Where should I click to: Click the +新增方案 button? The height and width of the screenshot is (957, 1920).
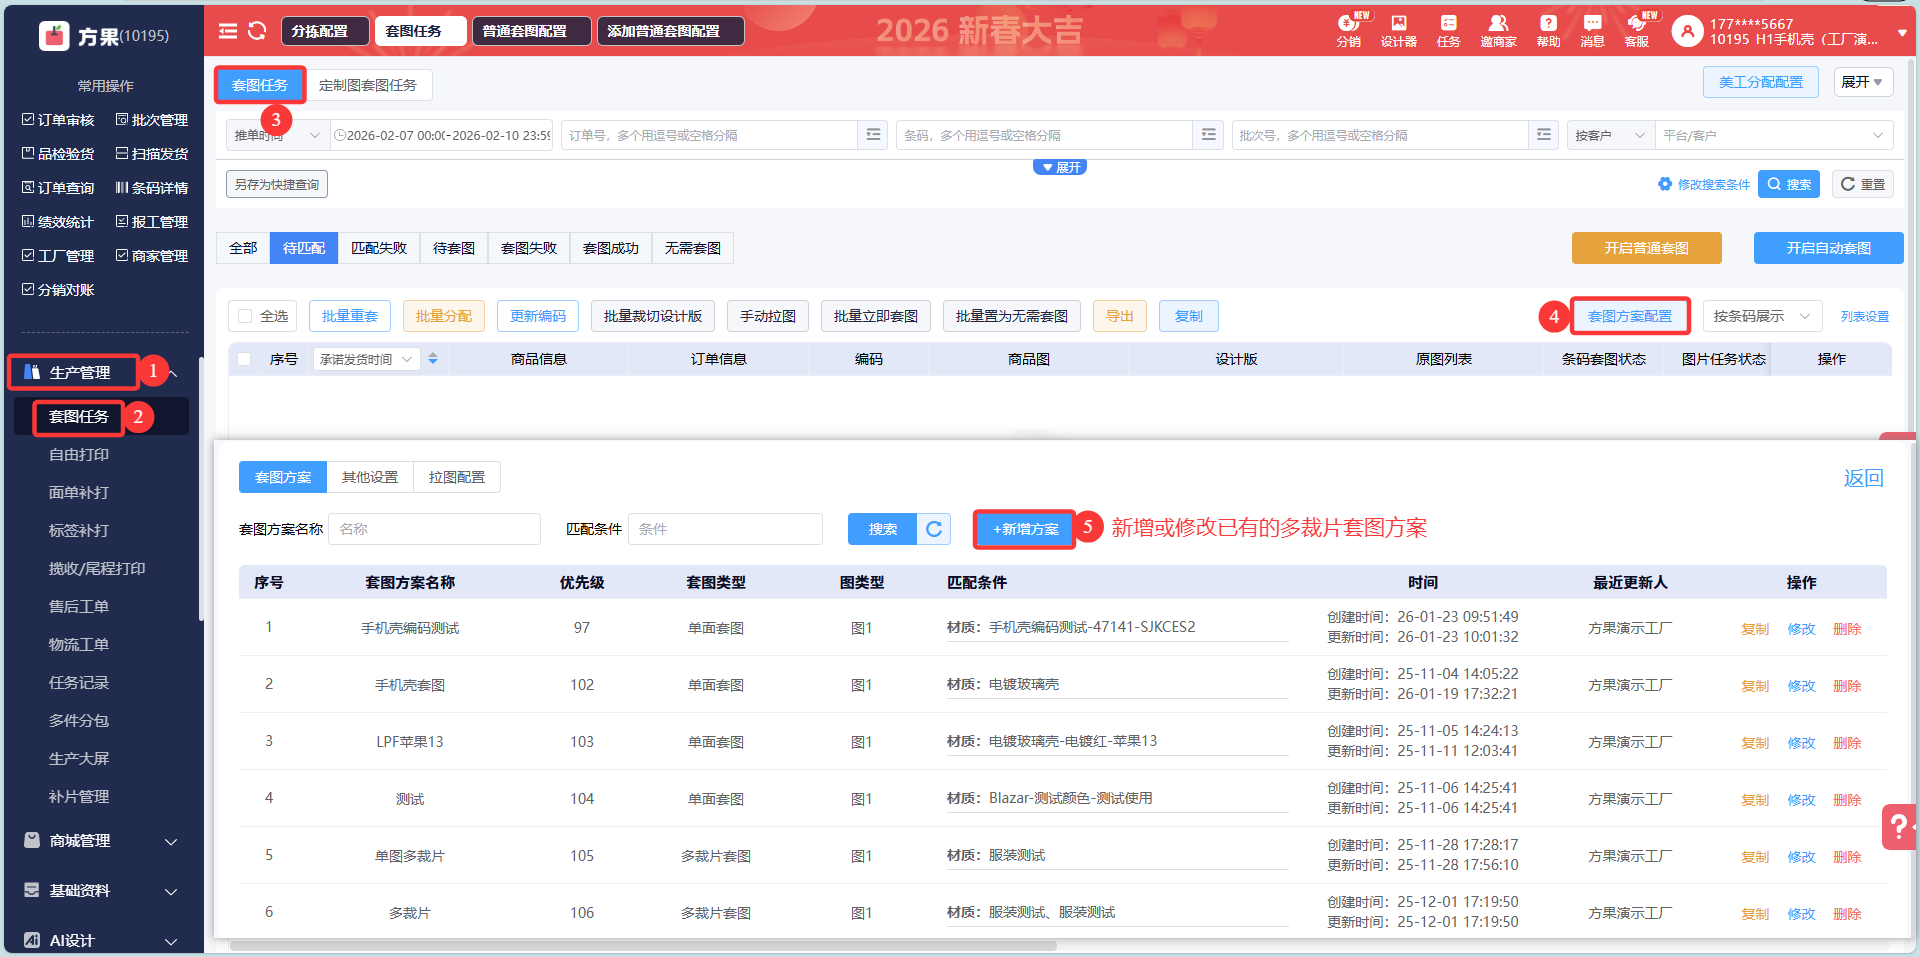coord(1025,529)
